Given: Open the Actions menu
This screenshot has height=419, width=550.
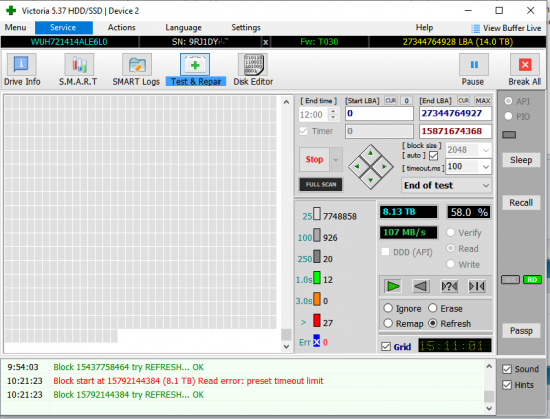Looking at the screenshot, I should coord(121,28).
